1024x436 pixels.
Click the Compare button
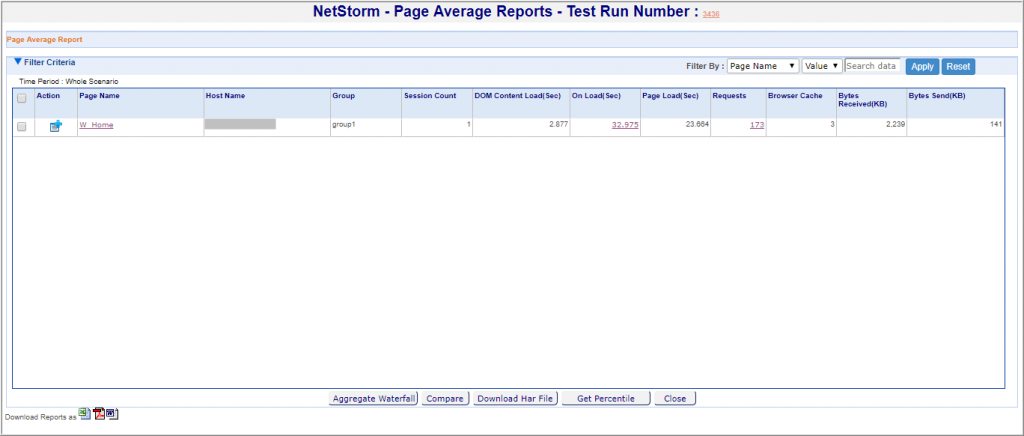pos(445,399)
